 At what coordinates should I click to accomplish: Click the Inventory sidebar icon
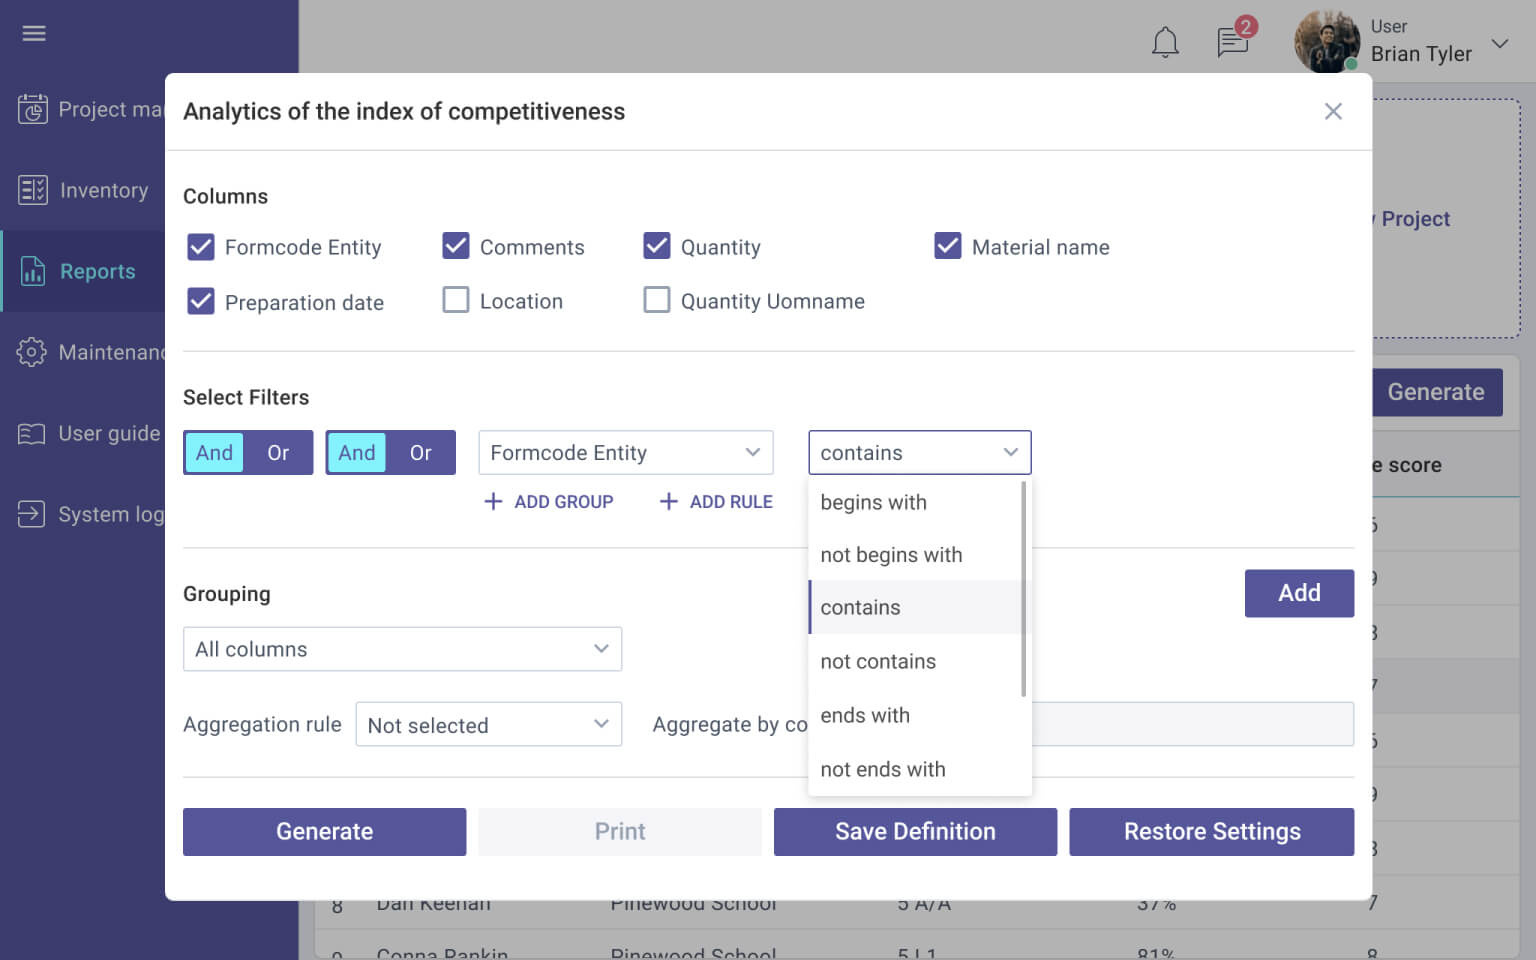tap(32, 190)
